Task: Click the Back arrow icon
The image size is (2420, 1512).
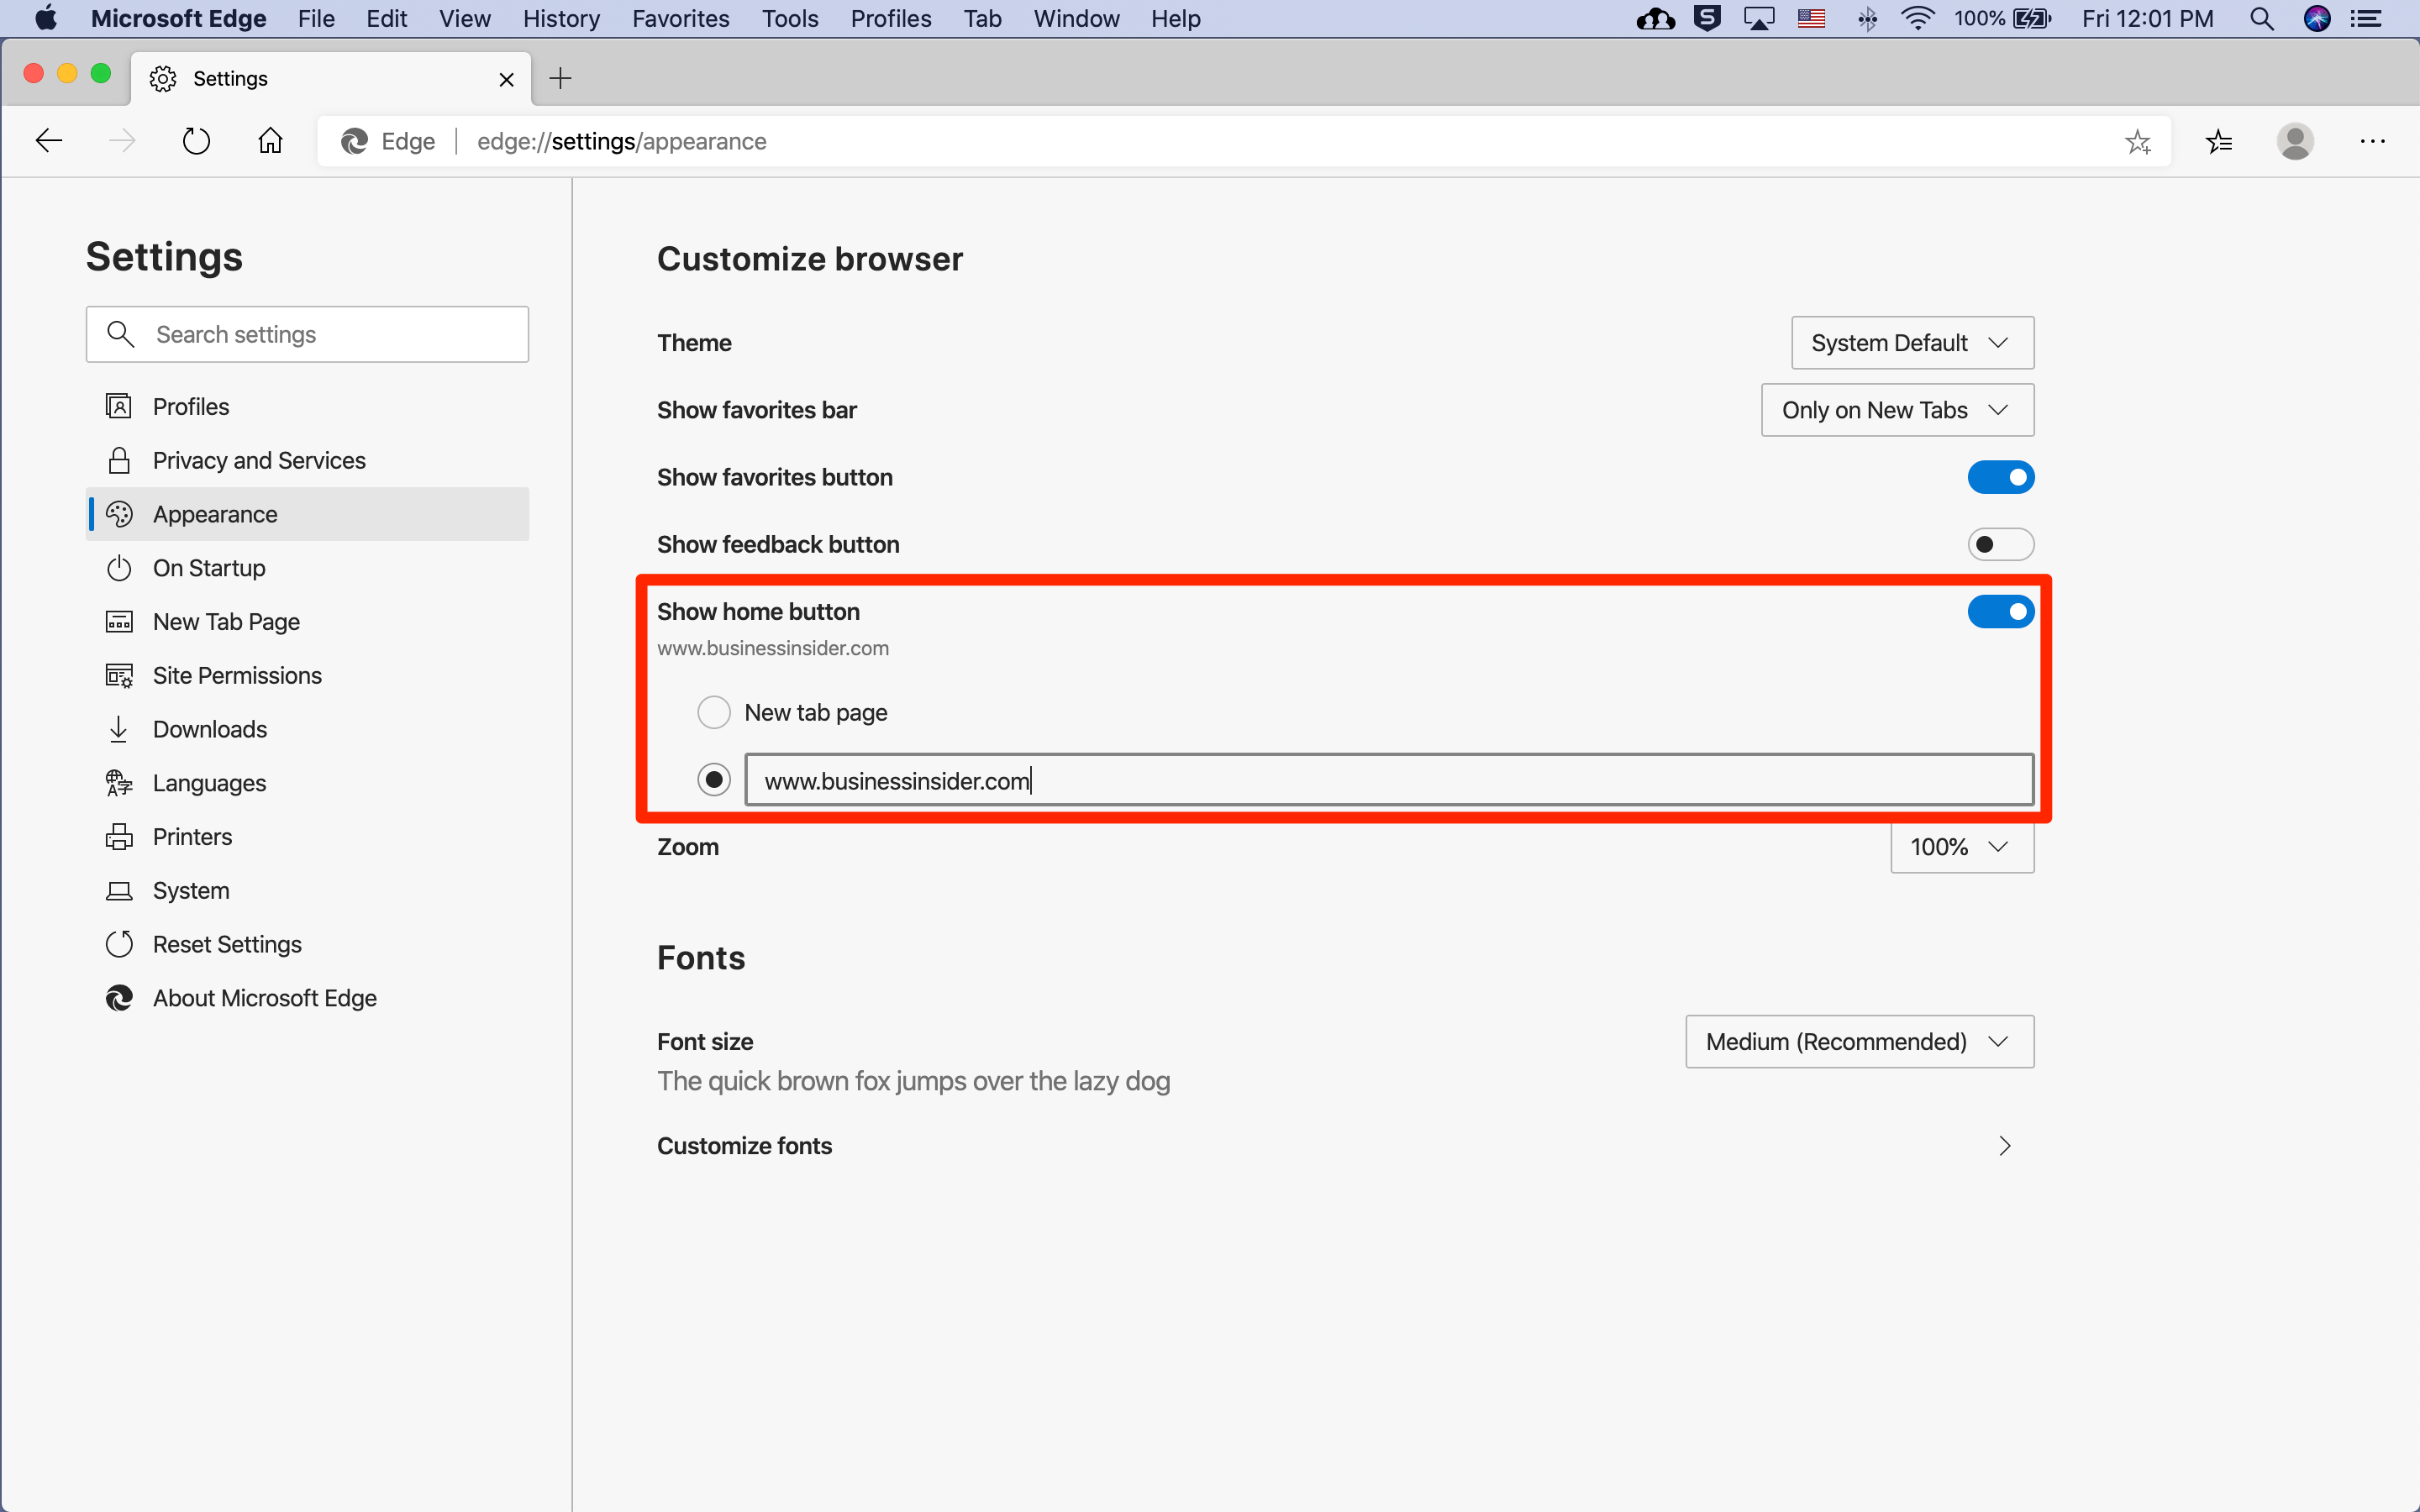Action: pyautogui.click(x=49, y=141)
